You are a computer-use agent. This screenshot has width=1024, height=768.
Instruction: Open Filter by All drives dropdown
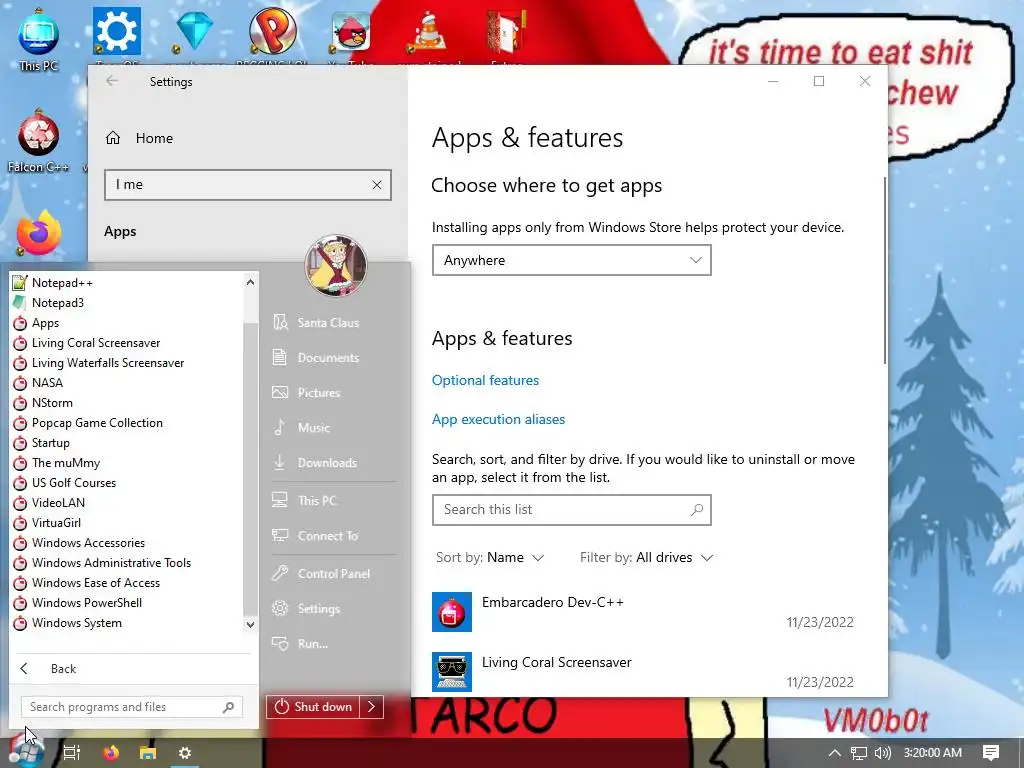tap(647, 558)
